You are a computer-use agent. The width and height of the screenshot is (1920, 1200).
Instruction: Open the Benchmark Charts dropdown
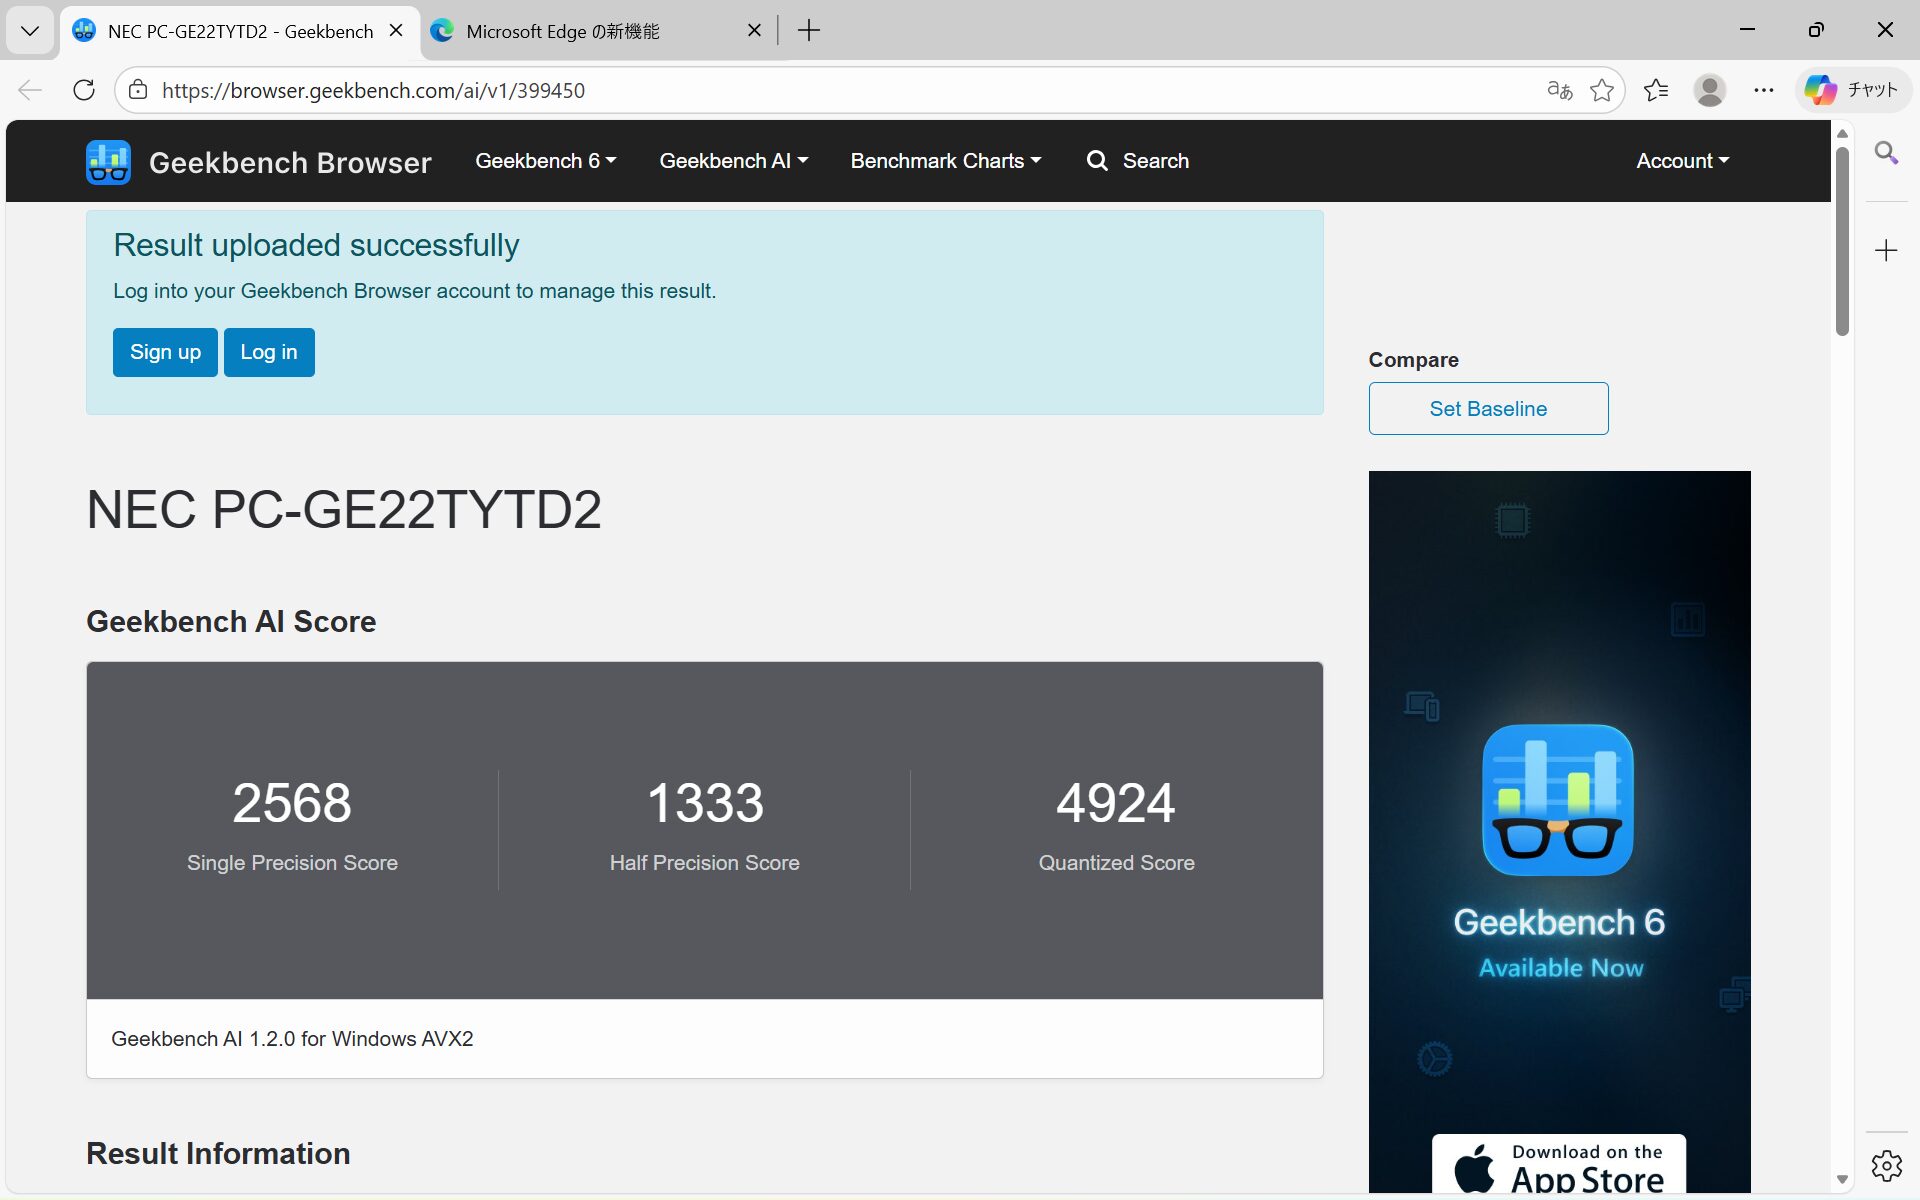tap(945, 160)
